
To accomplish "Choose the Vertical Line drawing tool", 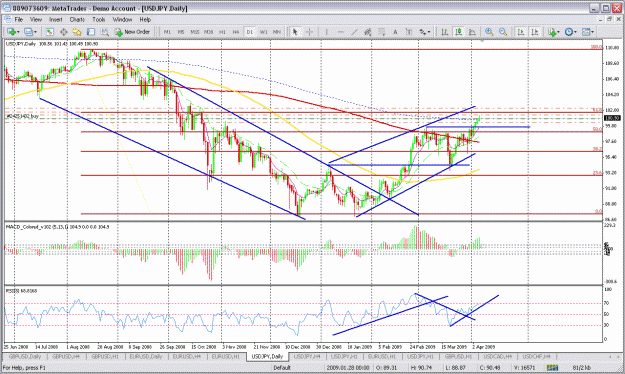I will [x=327, y=32].
